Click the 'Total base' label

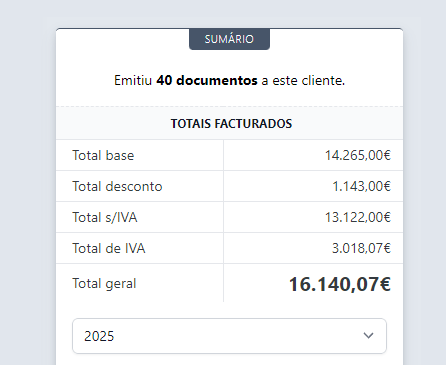pos(103,155)
